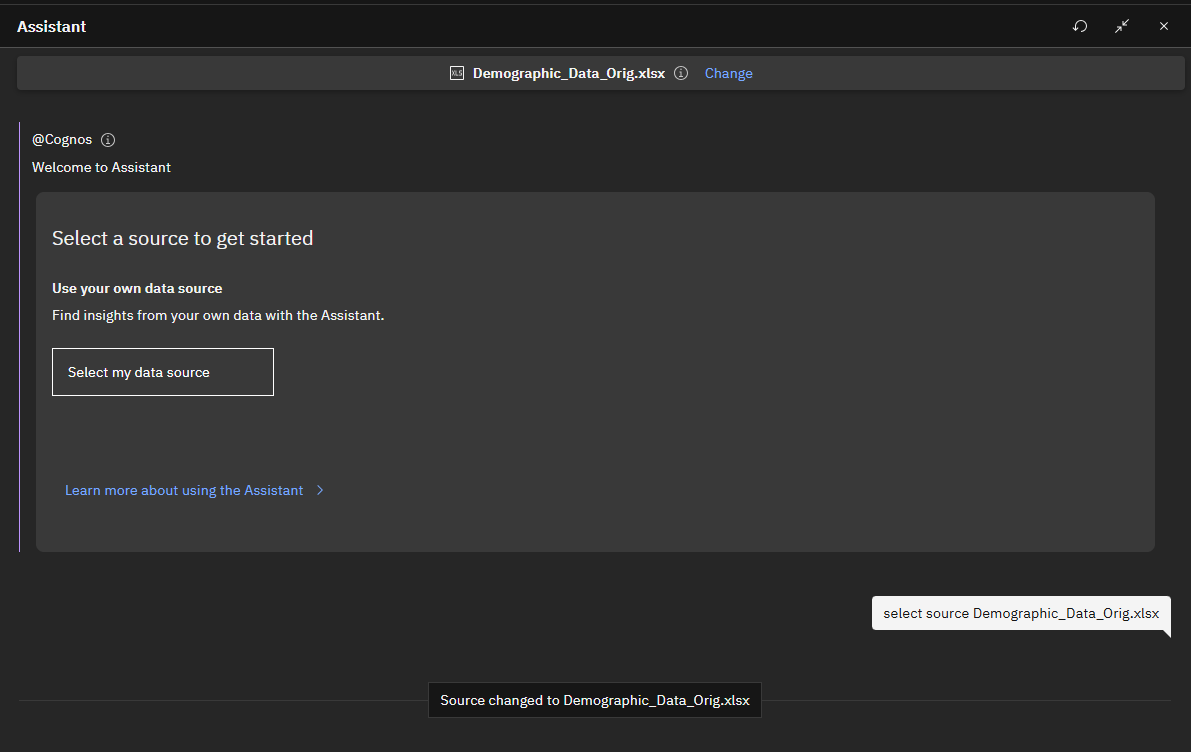The image size is (1191, 752).
Task: Click the Change data source link
Action: tap(728, 74)
